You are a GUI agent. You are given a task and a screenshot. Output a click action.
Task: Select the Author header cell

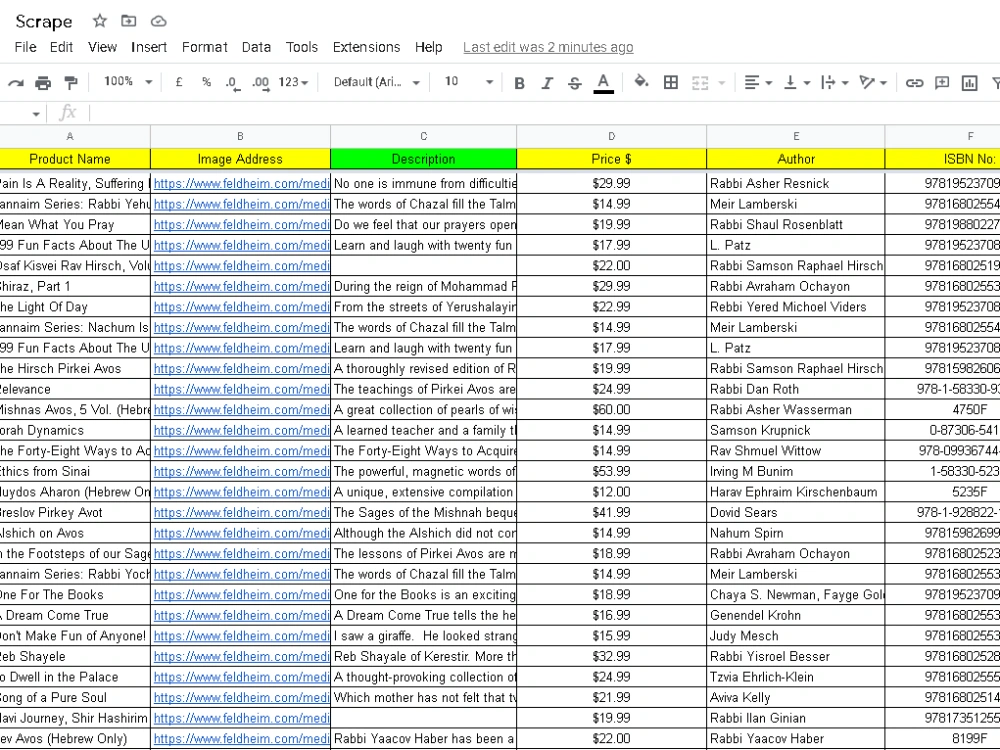[x=796, y=159]
